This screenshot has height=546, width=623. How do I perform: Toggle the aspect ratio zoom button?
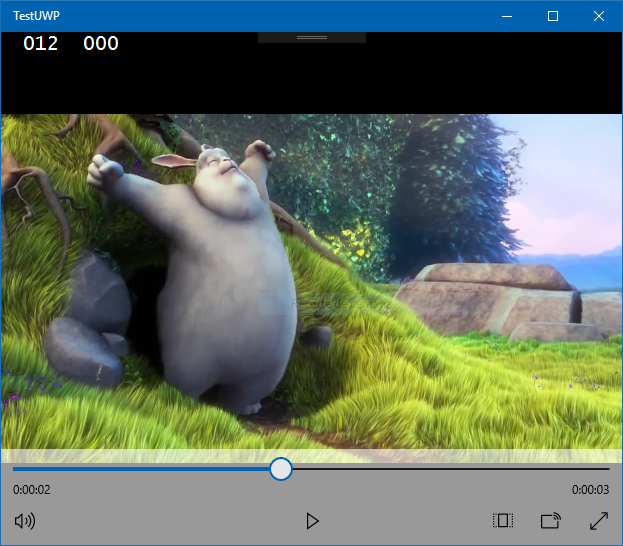coord(503,521)
